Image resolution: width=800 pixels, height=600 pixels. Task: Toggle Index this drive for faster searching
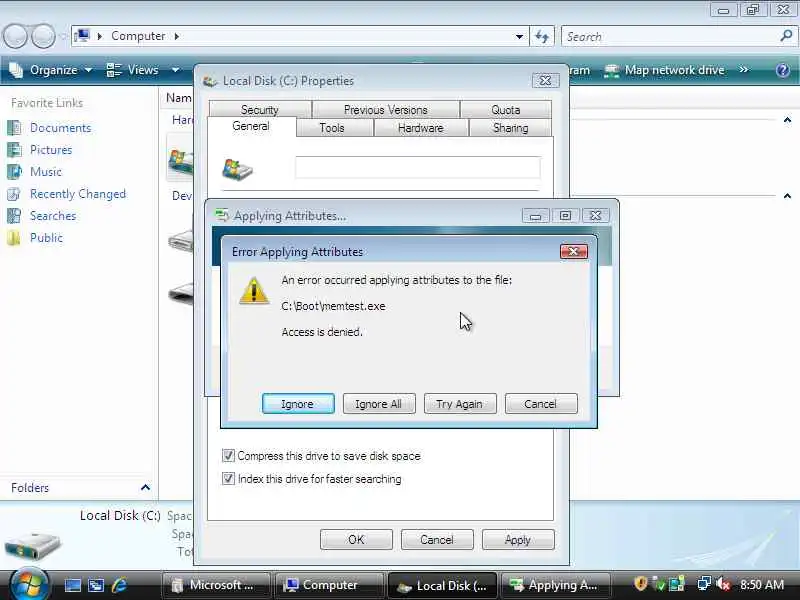pos(228,479)
